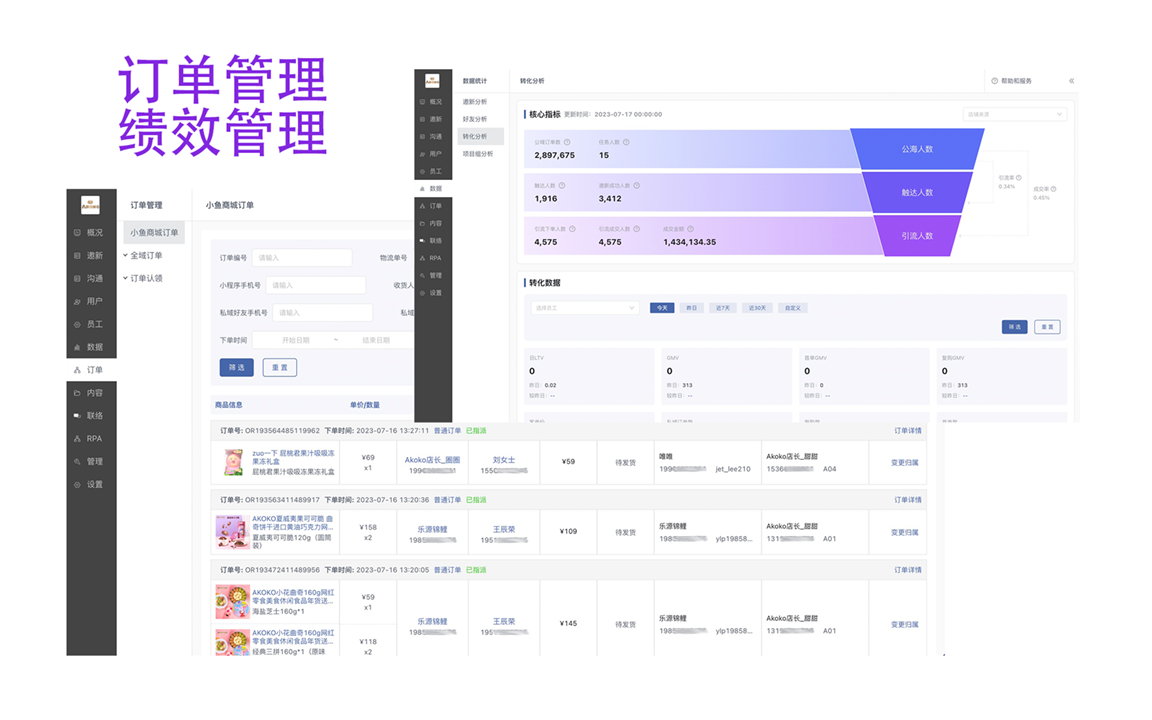The image size is (1152, 720).
Task: Click the 帮助和服务 help icon
Action: (995, 81)
